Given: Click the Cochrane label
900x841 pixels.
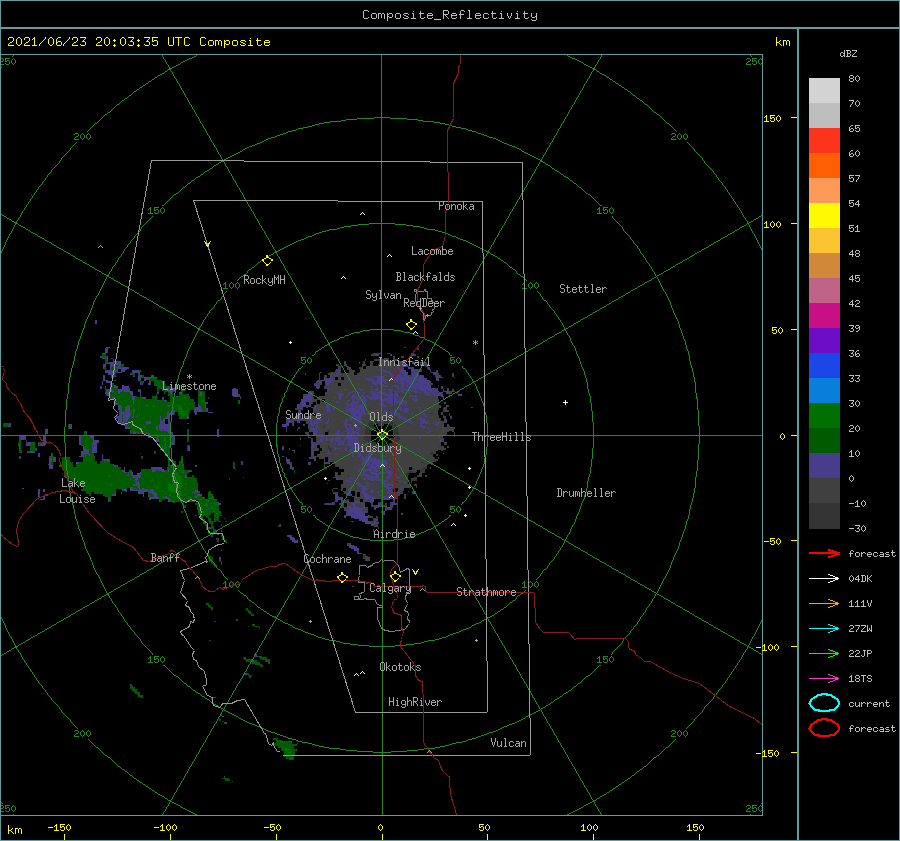Looking at the screenshot, I should [327, 559].
